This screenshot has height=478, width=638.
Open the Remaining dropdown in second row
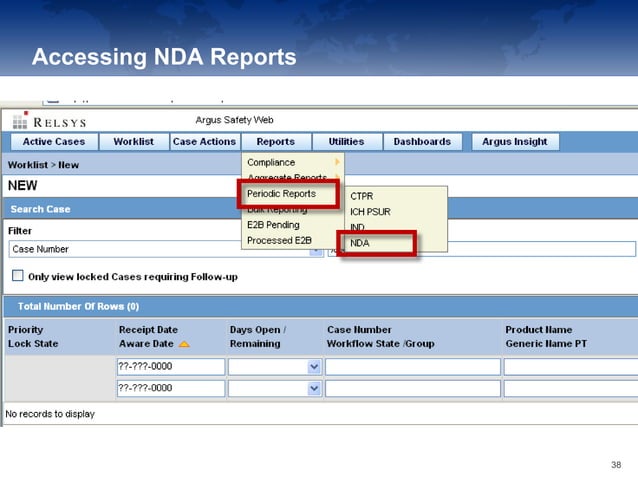click(x=314, y=388)
